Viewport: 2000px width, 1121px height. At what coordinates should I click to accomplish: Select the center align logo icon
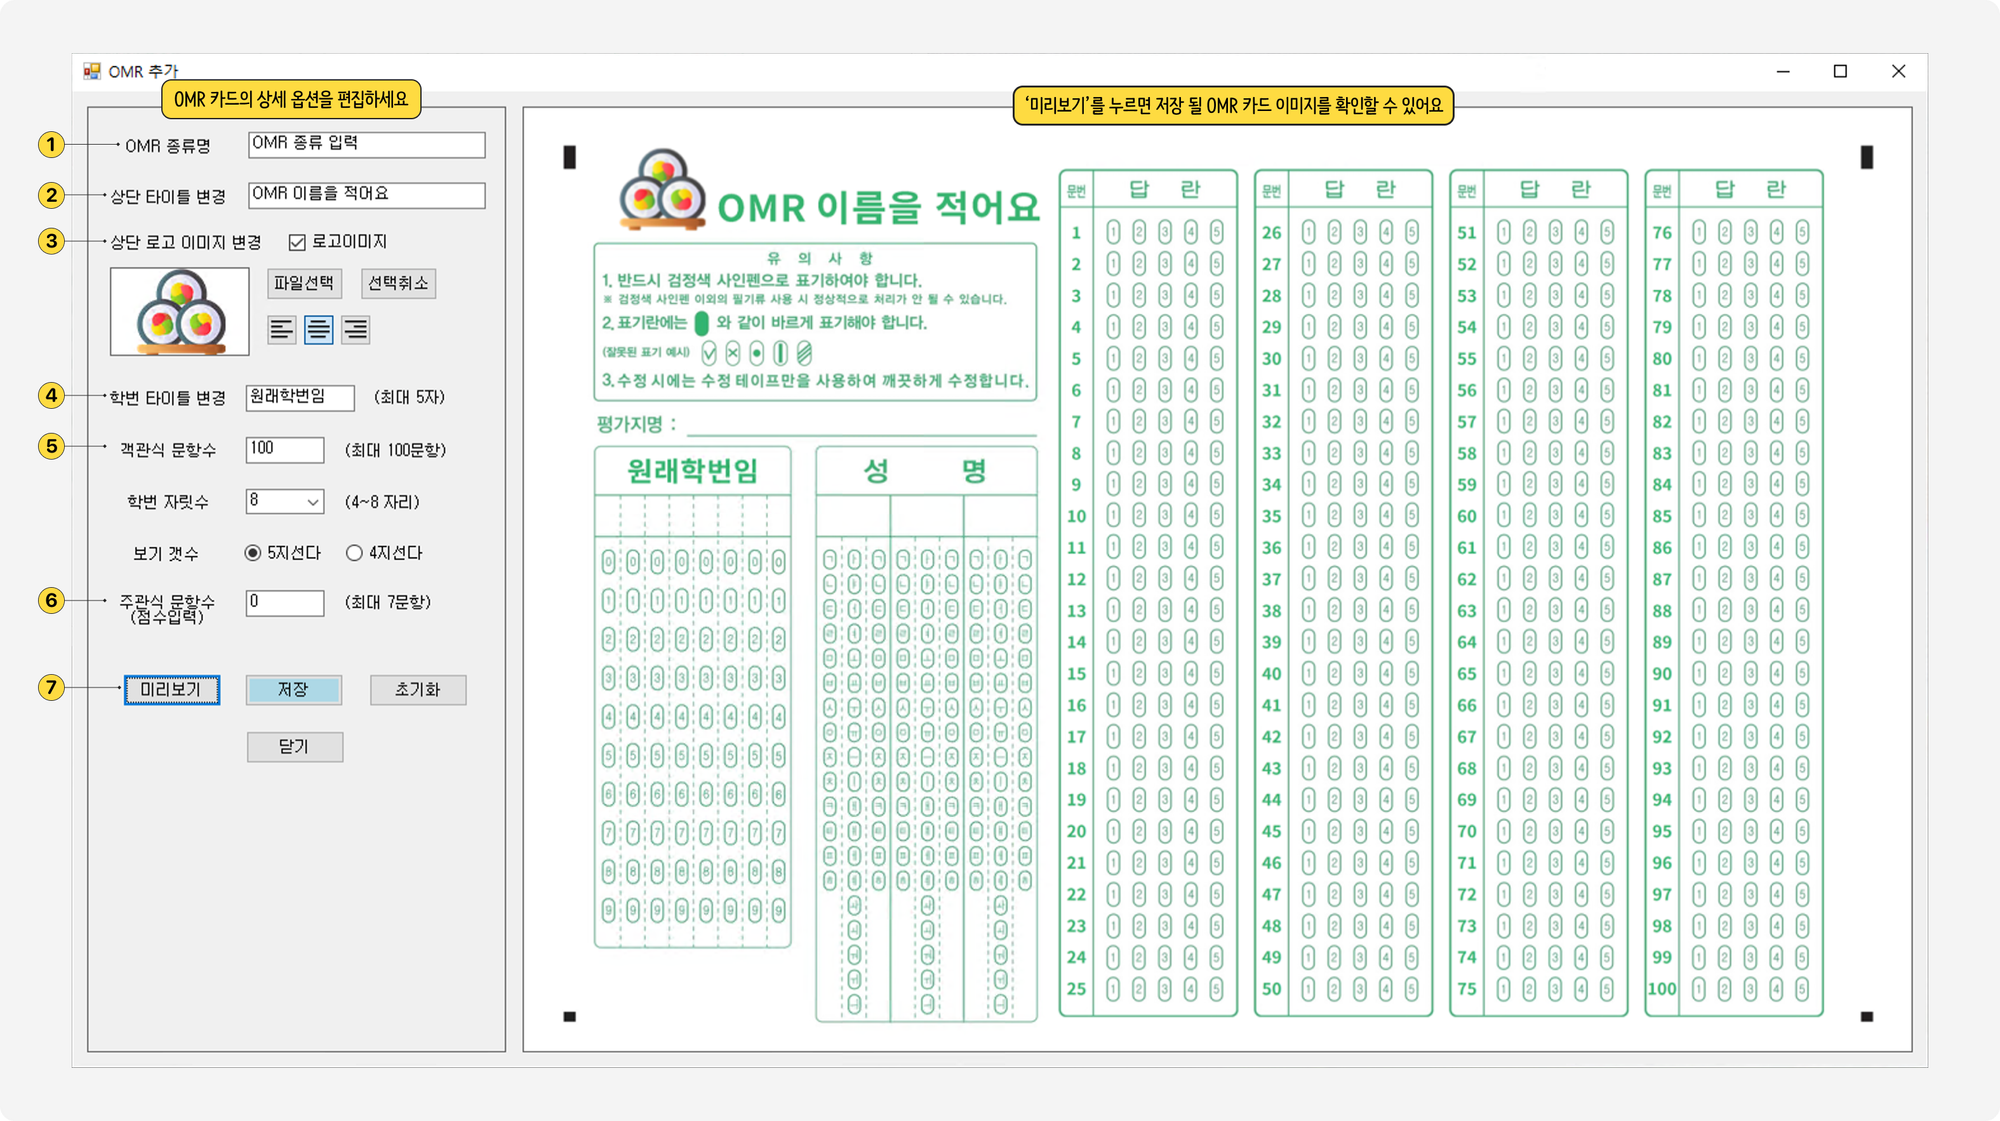[x=319, y=330]
